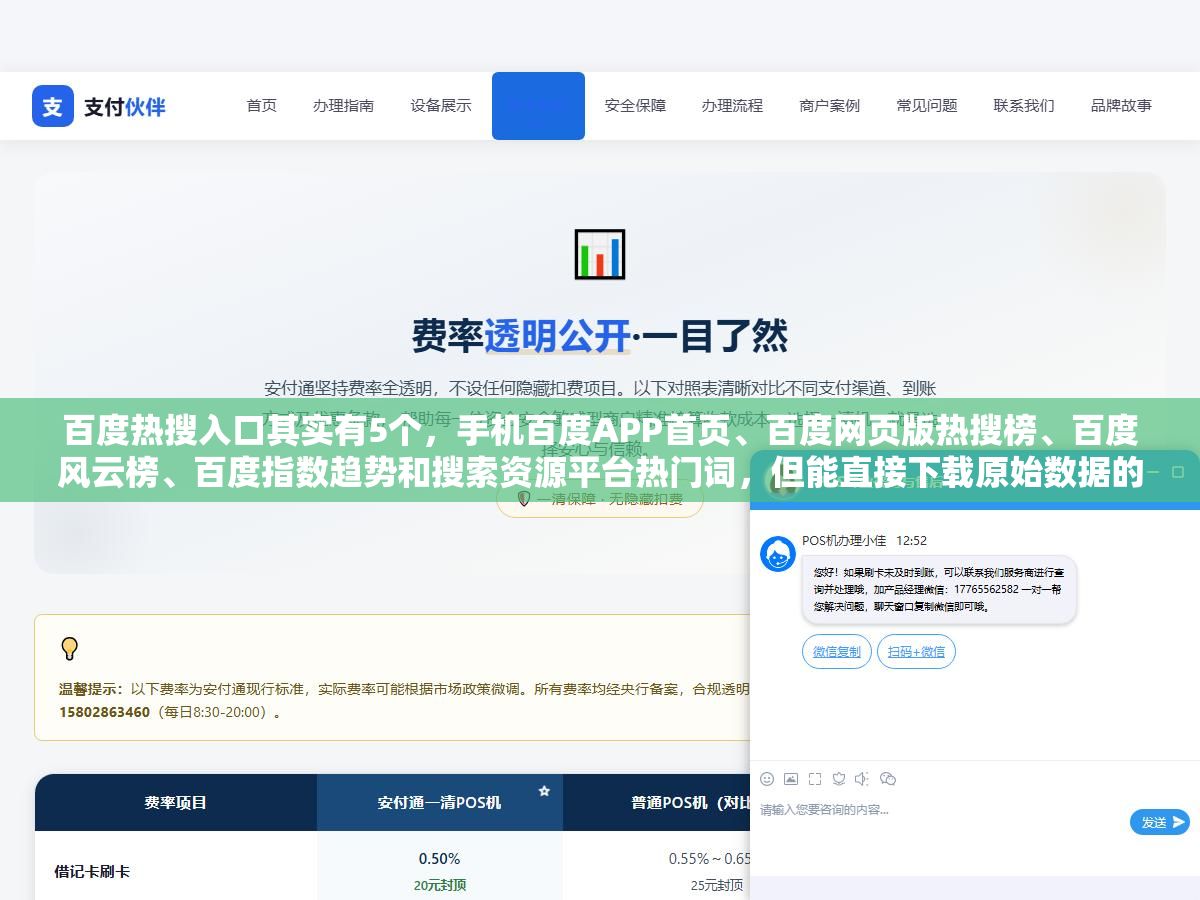Click the 费率透明公开·一目了然 heading
The height and width of the screenshot is (900, 1200).
click(x=600, y=336)
